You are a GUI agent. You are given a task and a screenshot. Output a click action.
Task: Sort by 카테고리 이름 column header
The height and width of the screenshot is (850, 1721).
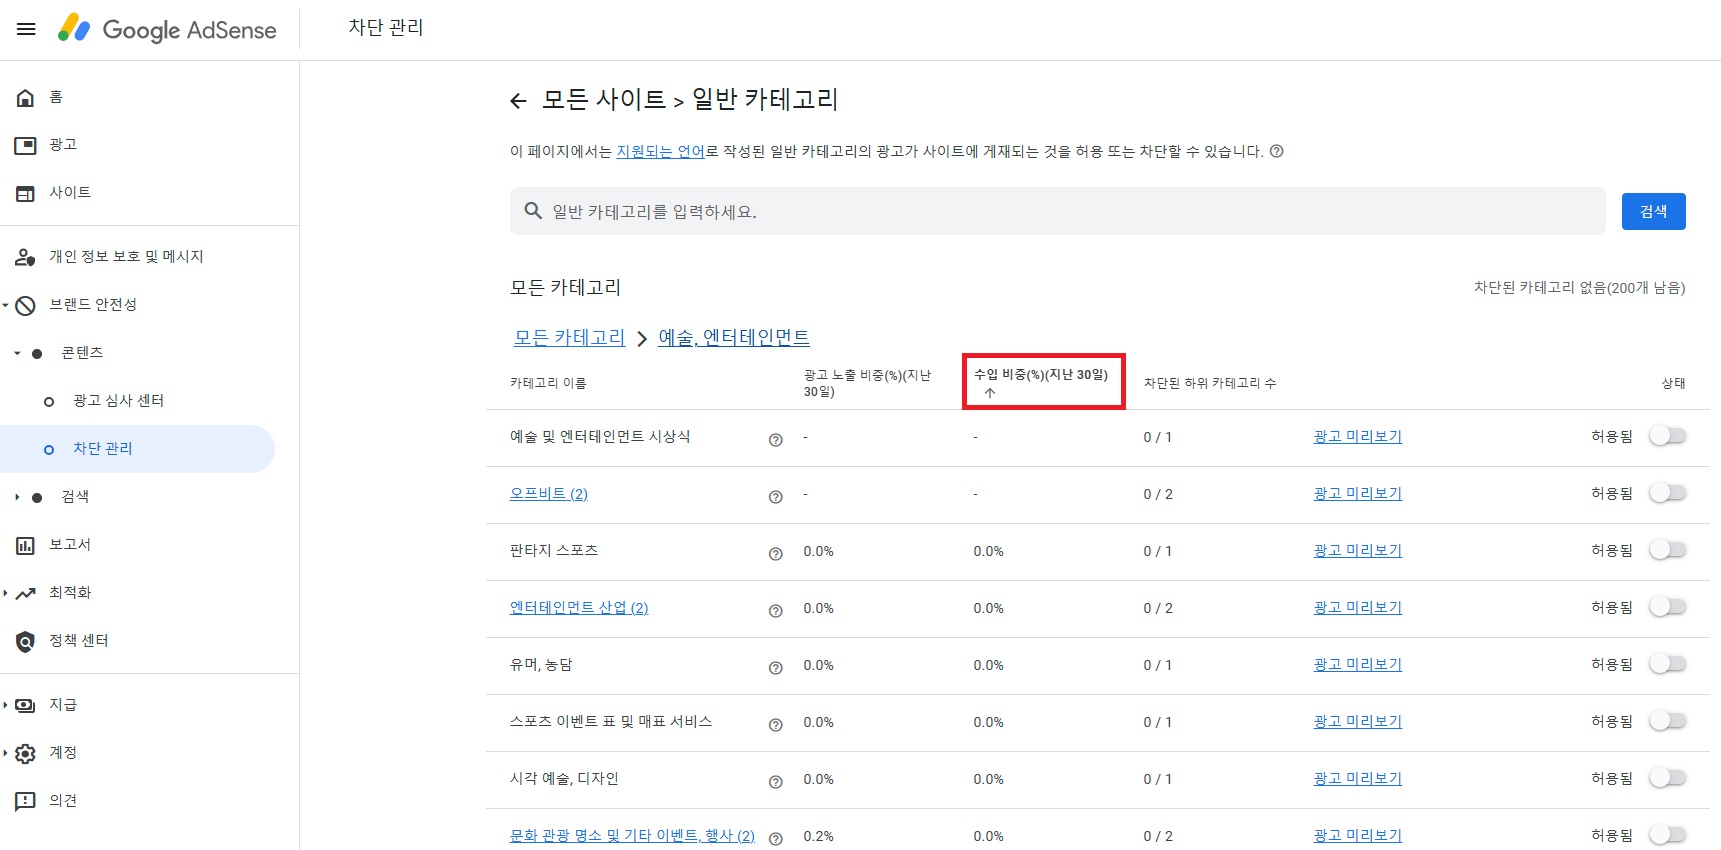548,383
